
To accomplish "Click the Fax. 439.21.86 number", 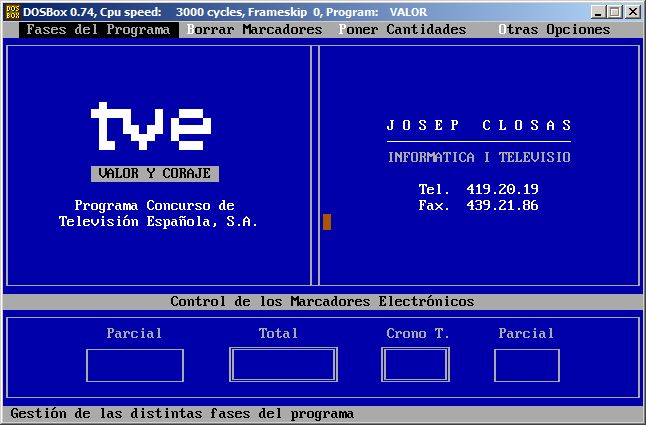I will coord(479,205).
